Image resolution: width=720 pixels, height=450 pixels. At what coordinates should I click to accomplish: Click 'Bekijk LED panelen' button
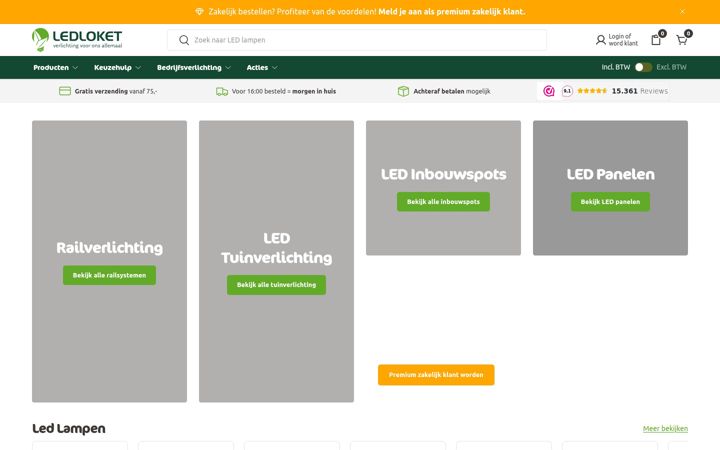610,202
